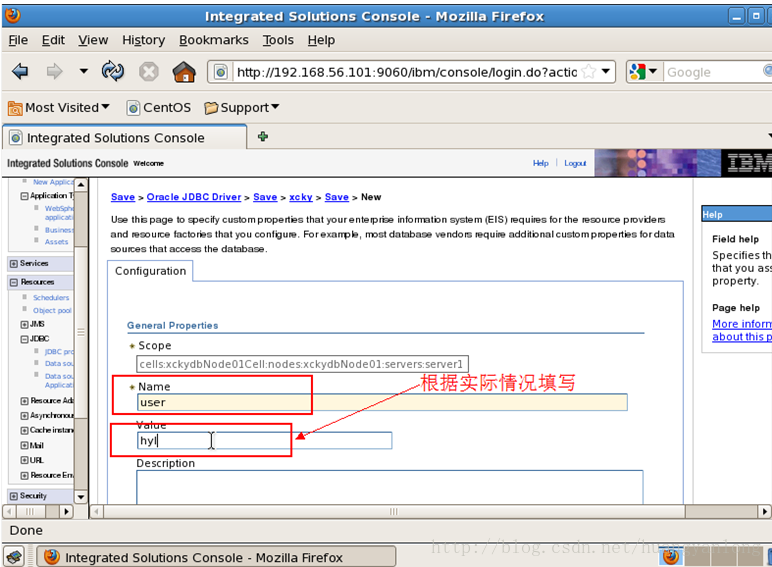Click the first Save breadcrumb link

click(123, 197)
